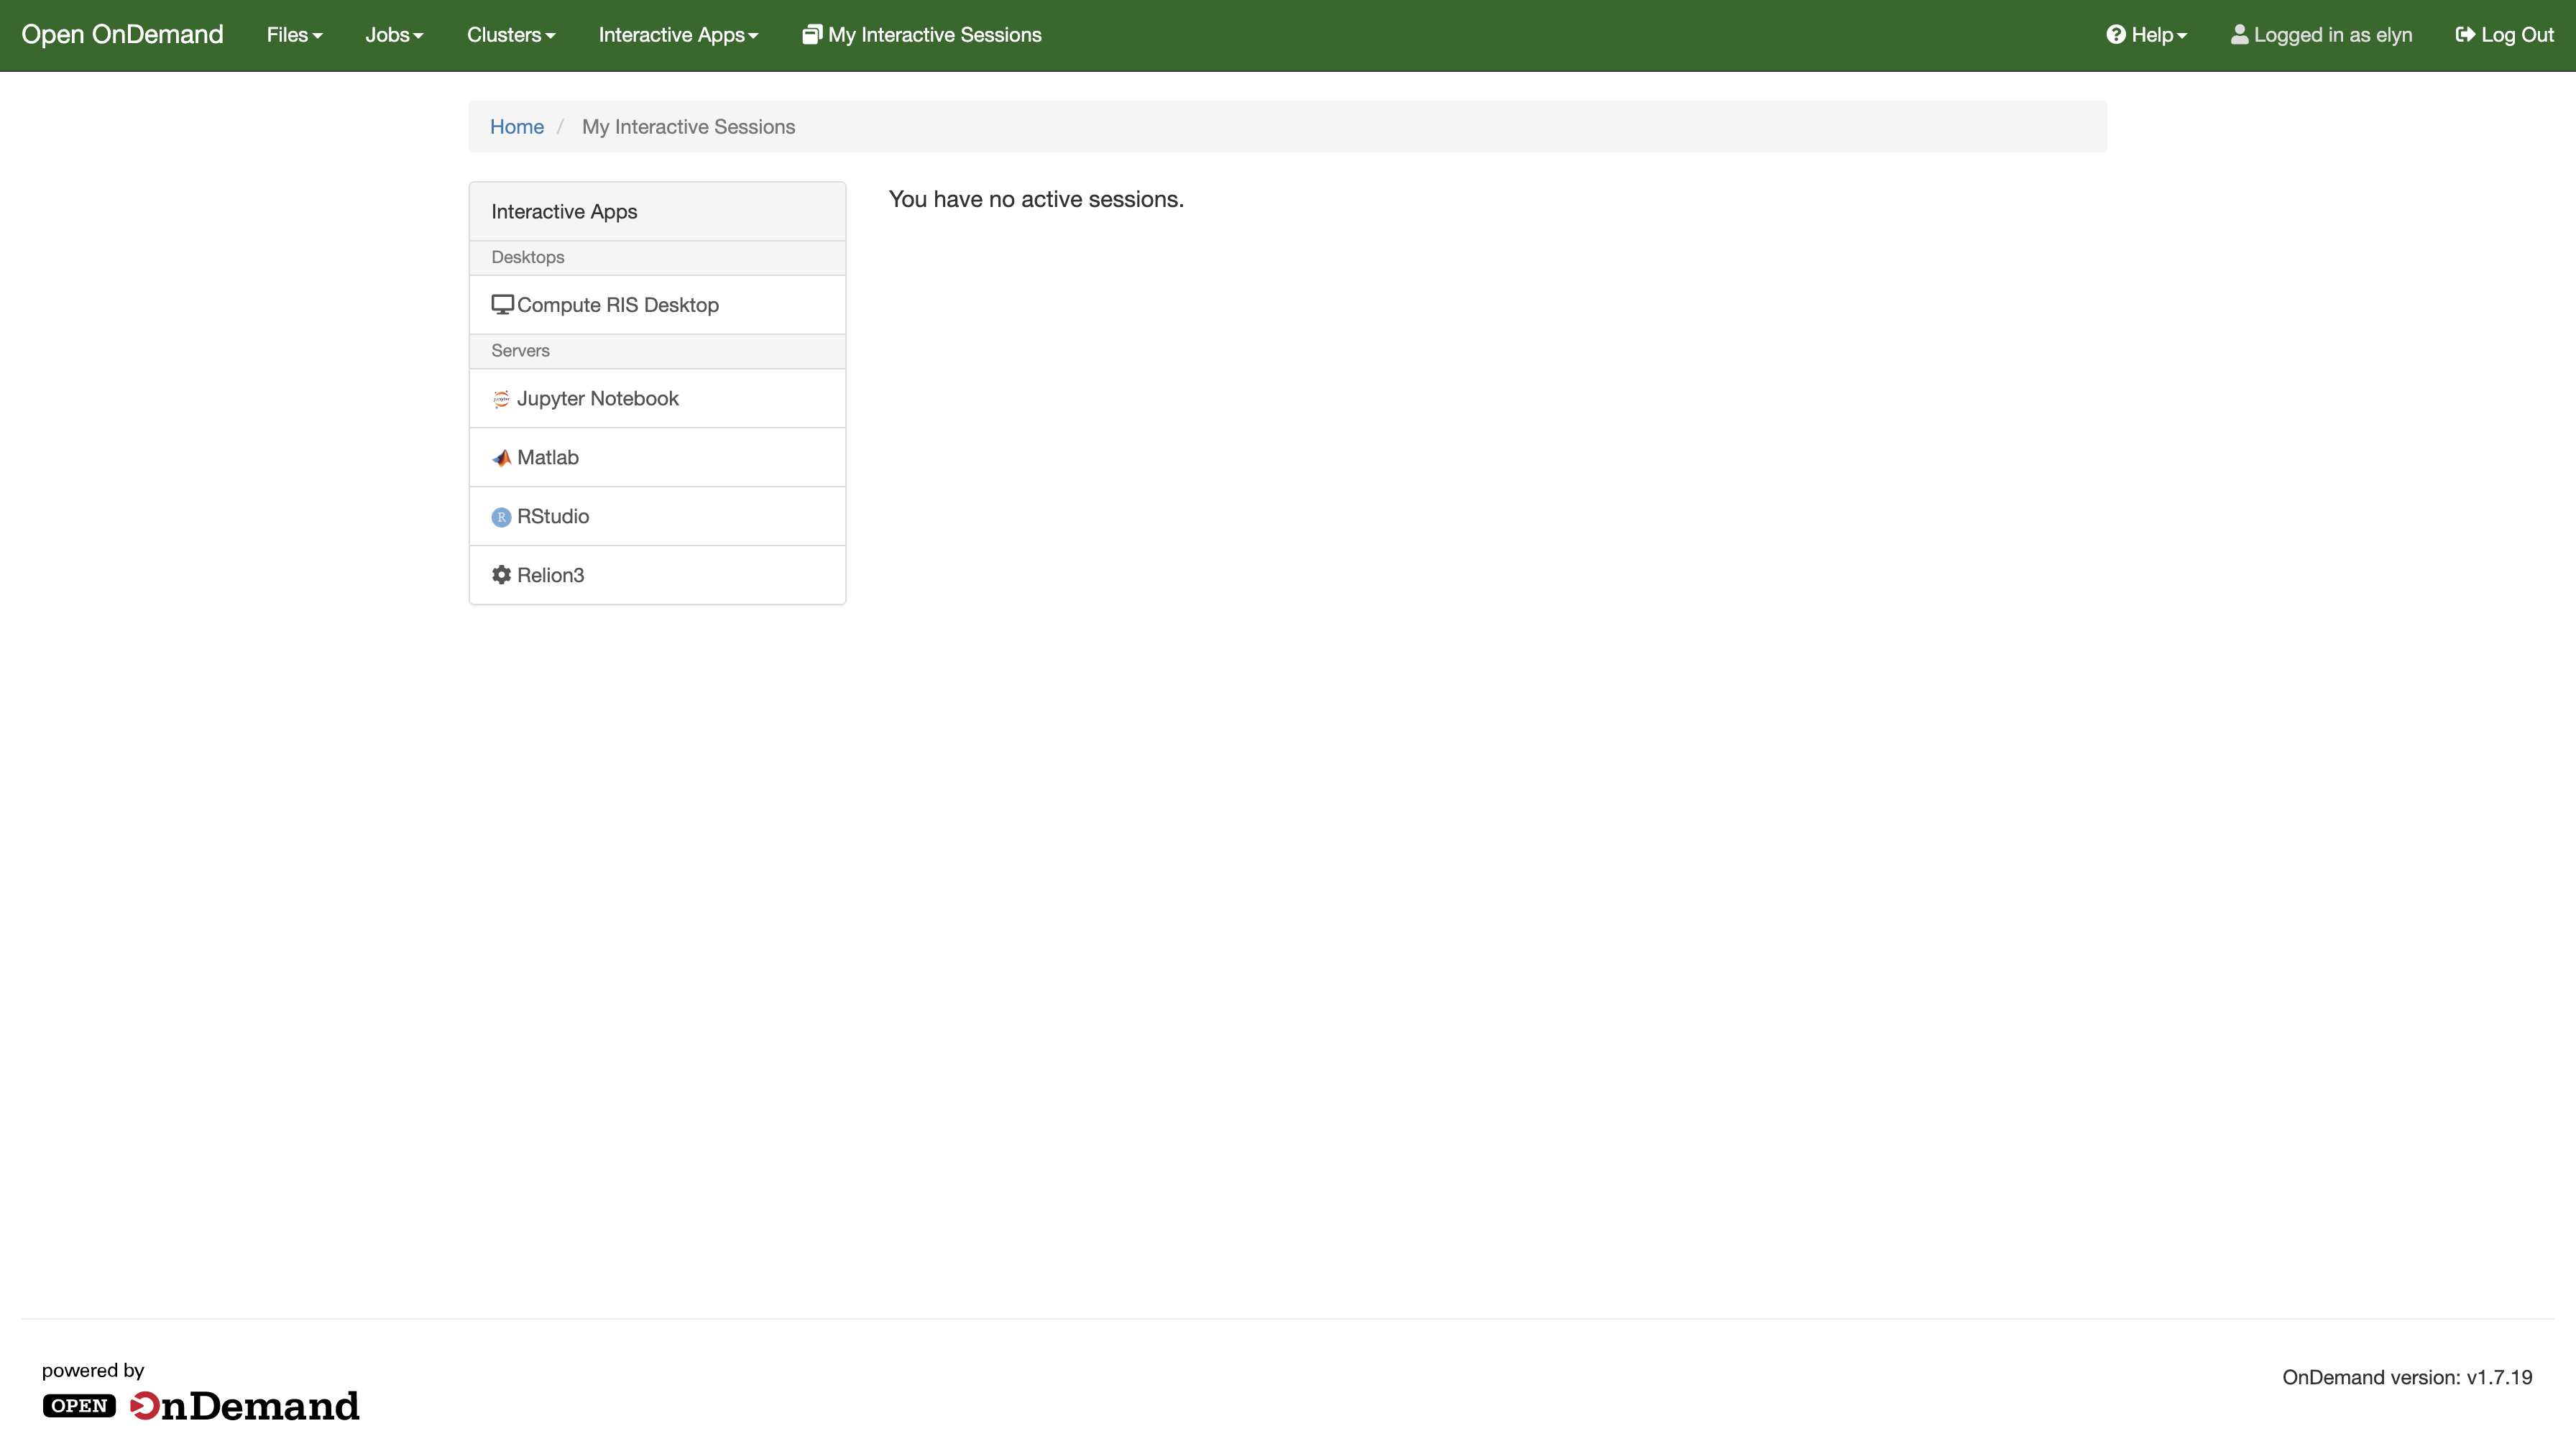The height and width of the screenshot is (1449, 2576).
Task: Expand the Interactive Apps navbar dropdown
Action: click(x=678, y=35)
